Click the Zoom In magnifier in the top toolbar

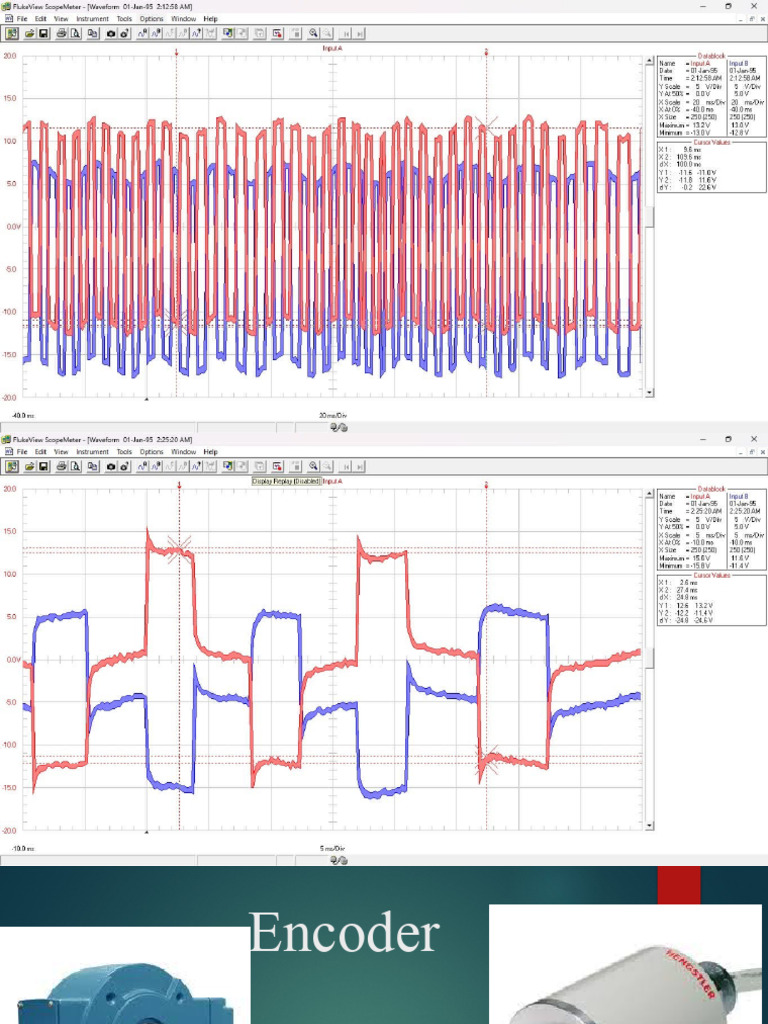(x=313, y=33)
